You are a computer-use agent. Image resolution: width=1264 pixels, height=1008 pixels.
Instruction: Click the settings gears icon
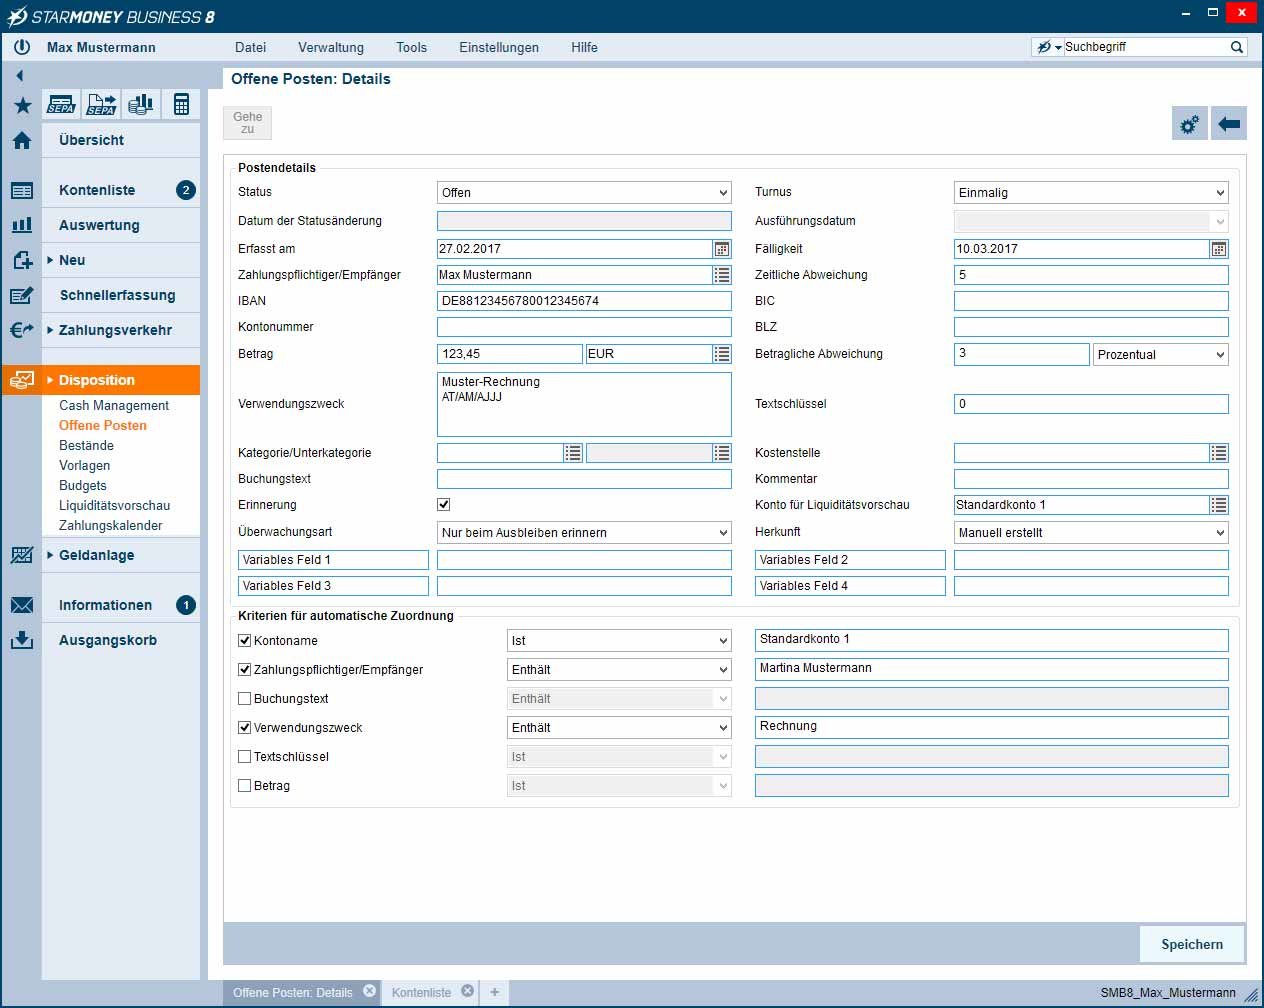coord(1189,124)
